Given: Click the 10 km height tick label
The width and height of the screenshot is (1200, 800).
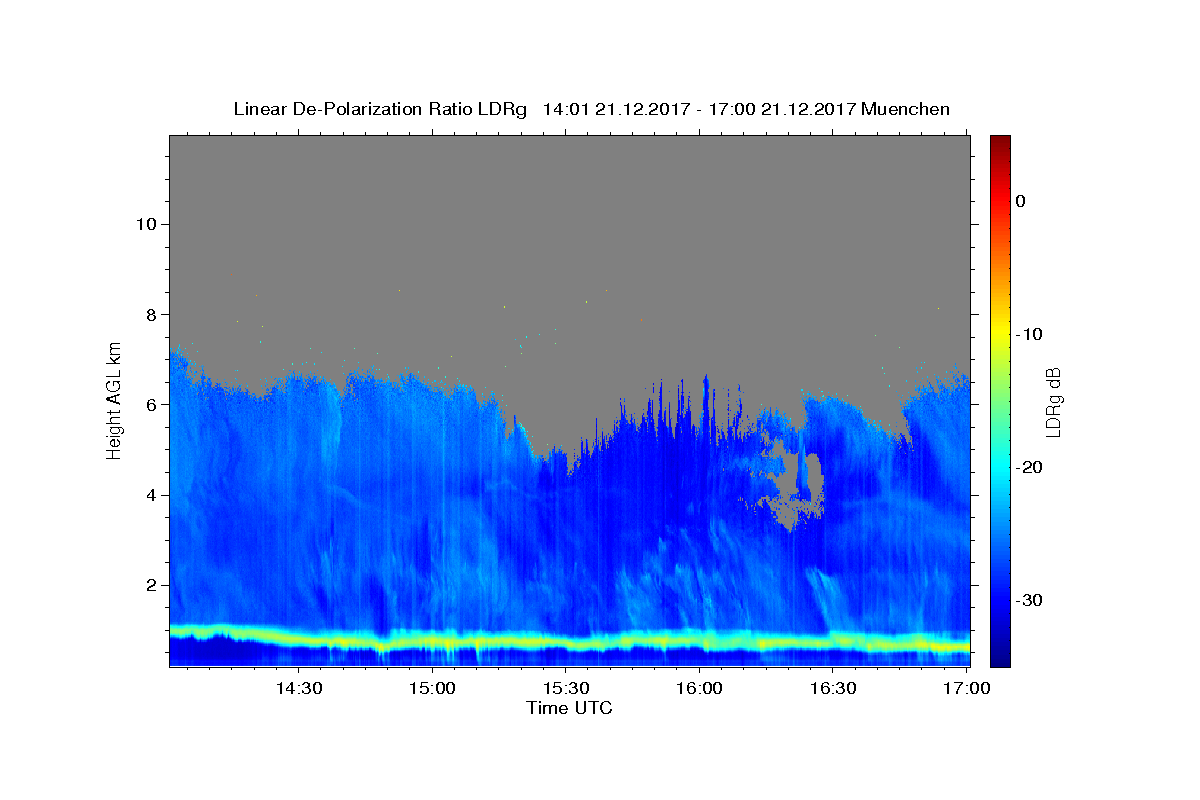Looking at the screenshot, I should click(144, 223).
